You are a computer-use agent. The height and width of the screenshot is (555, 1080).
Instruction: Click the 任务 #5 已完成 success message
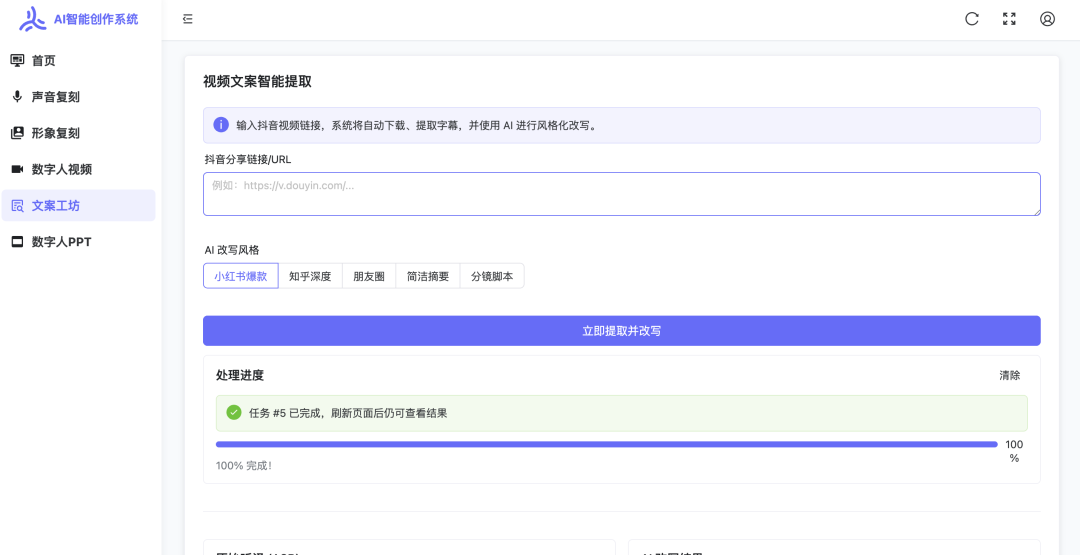[348, 413]
